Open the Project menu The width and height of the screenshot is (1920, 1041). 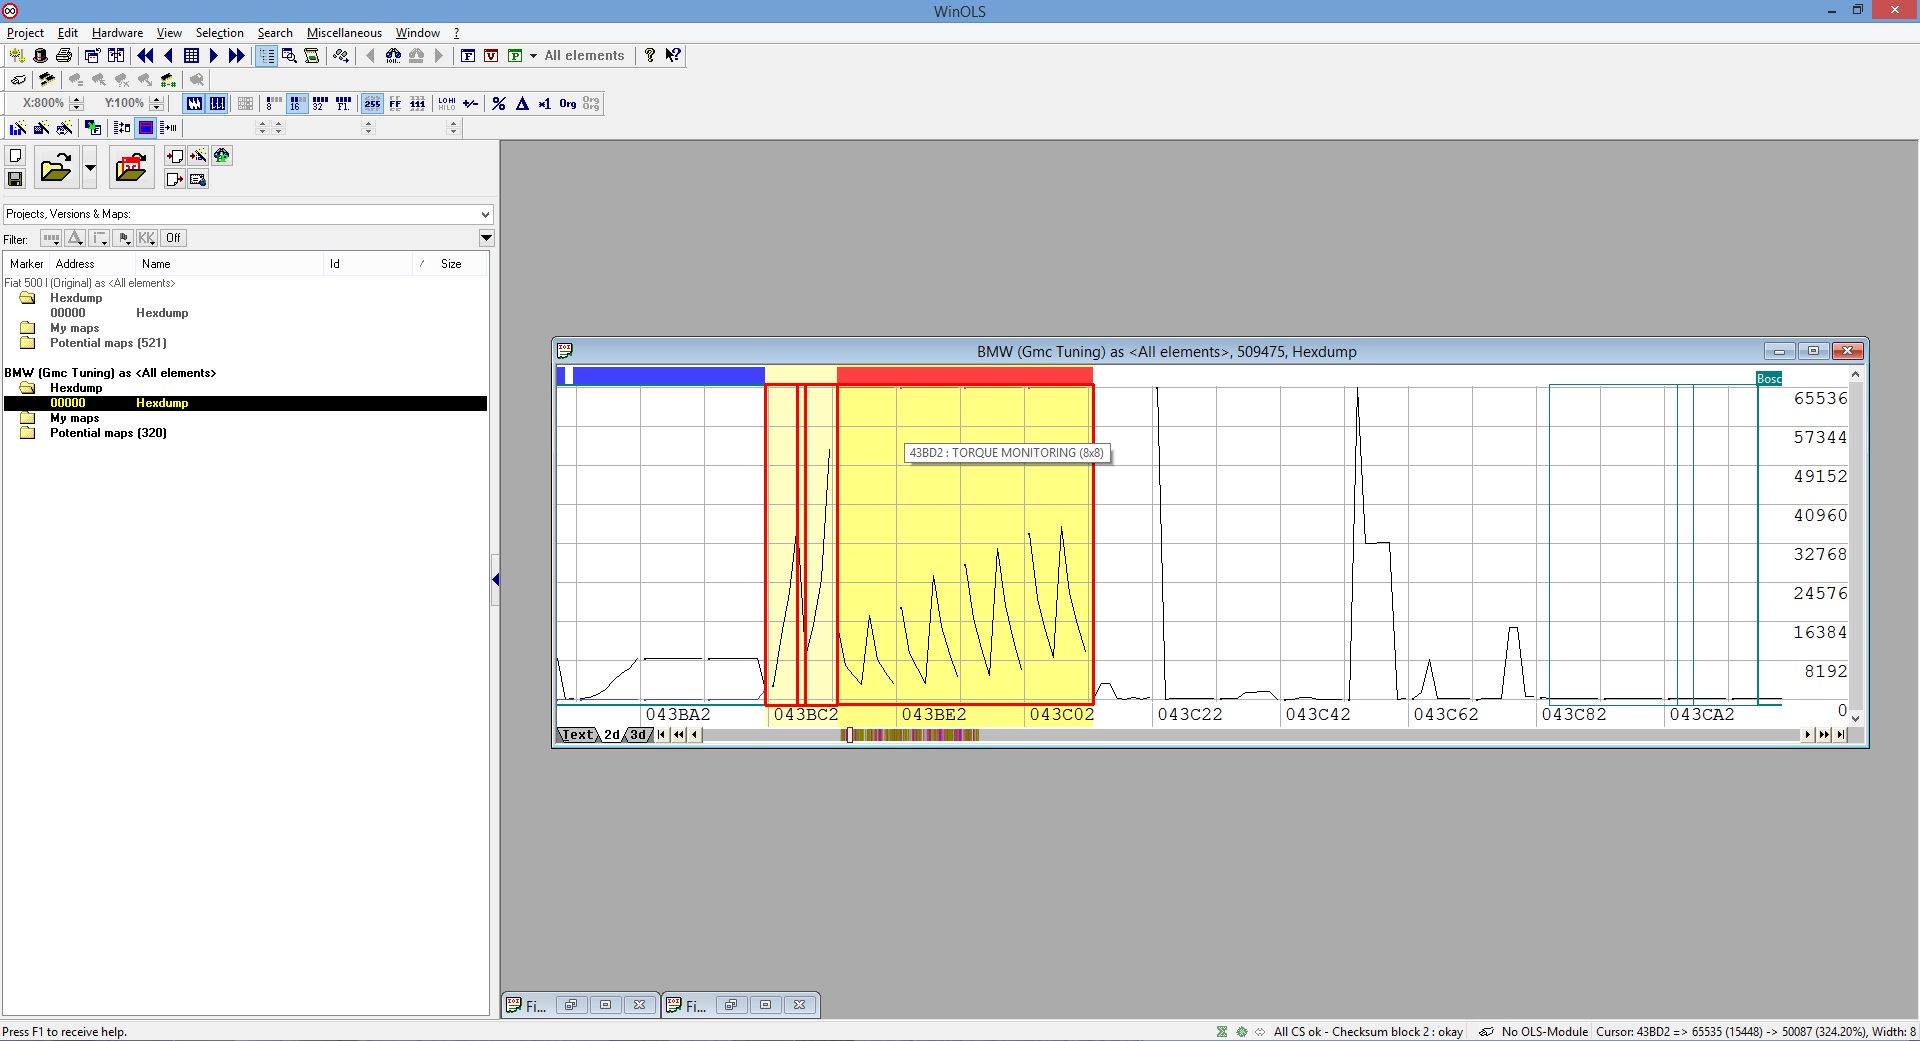coord(25,33)
